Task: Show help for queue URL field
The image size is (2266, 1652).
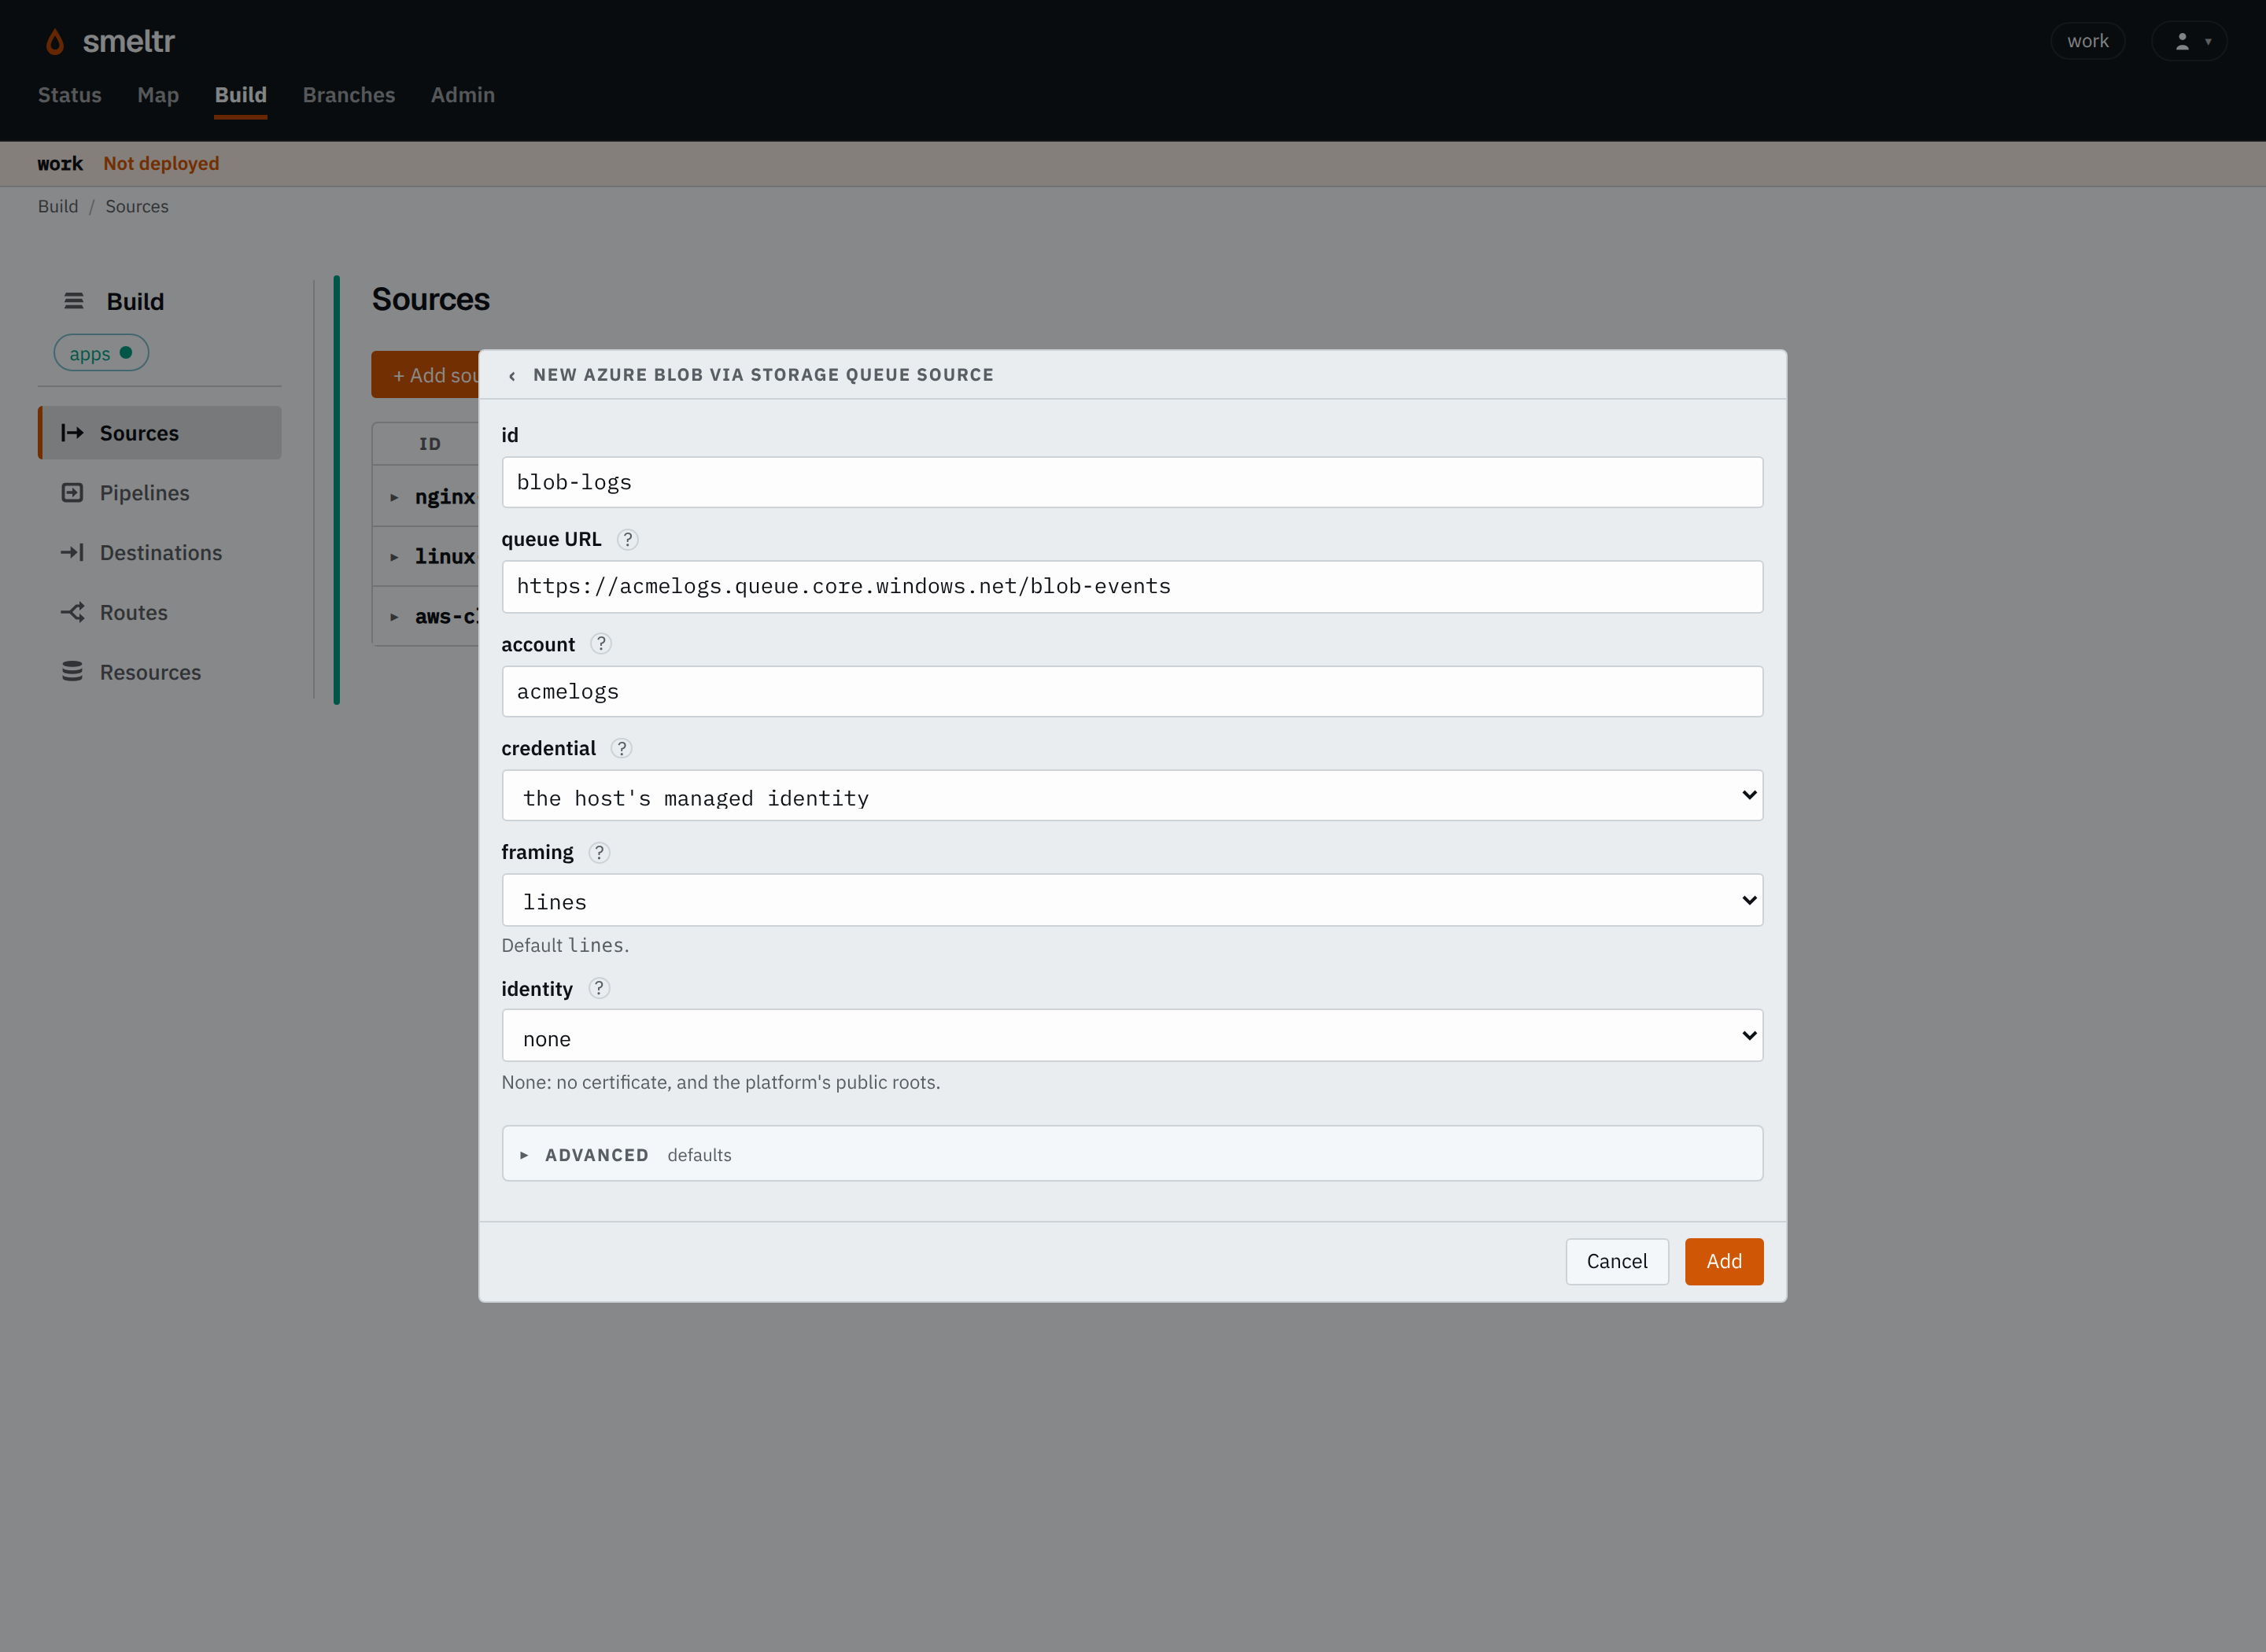Action: (x=627, y=539)
